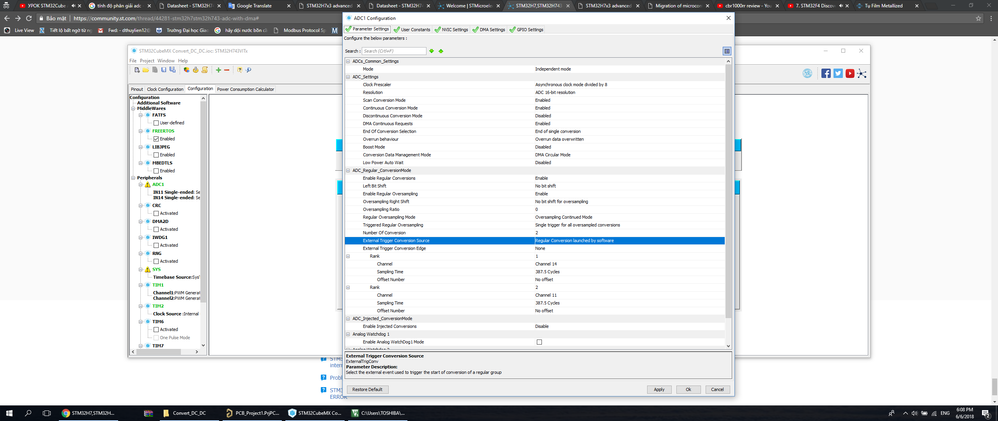Uncheck FREERTOS Enabled checkbox

pyautogui.click(x=156, y=138)
